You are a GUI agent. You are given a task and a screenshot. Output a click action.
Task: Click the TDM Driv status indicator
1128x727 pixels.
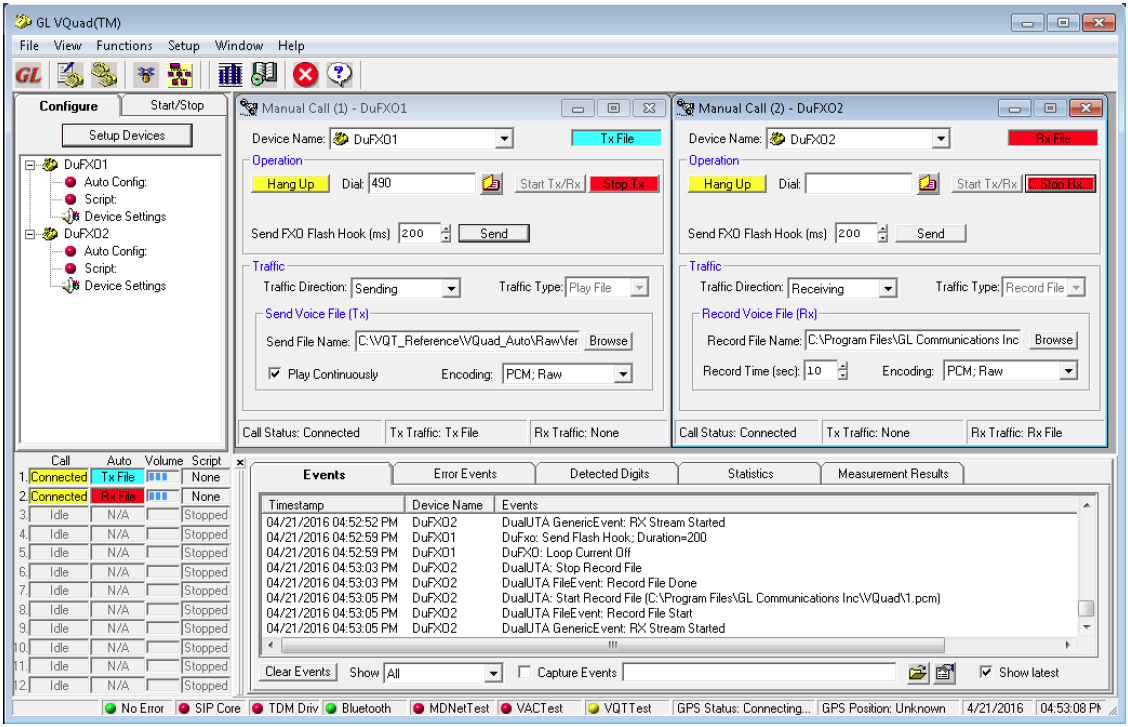pos(286,708)
